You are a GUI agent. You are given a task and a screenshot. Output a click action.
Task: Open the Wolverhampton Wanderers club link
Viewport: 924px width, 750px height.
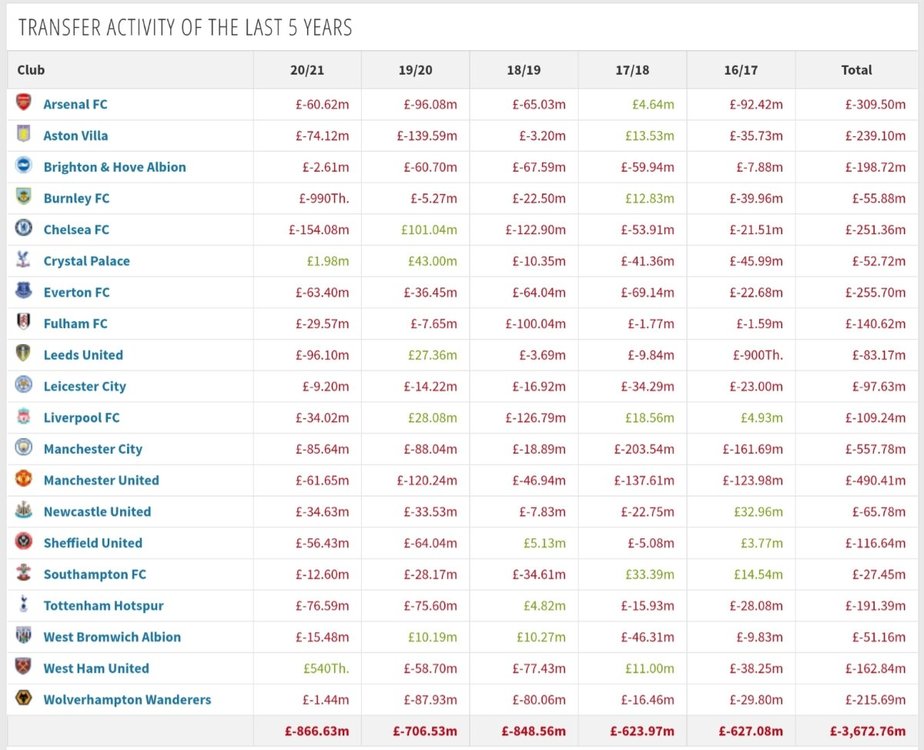point(127,699)
